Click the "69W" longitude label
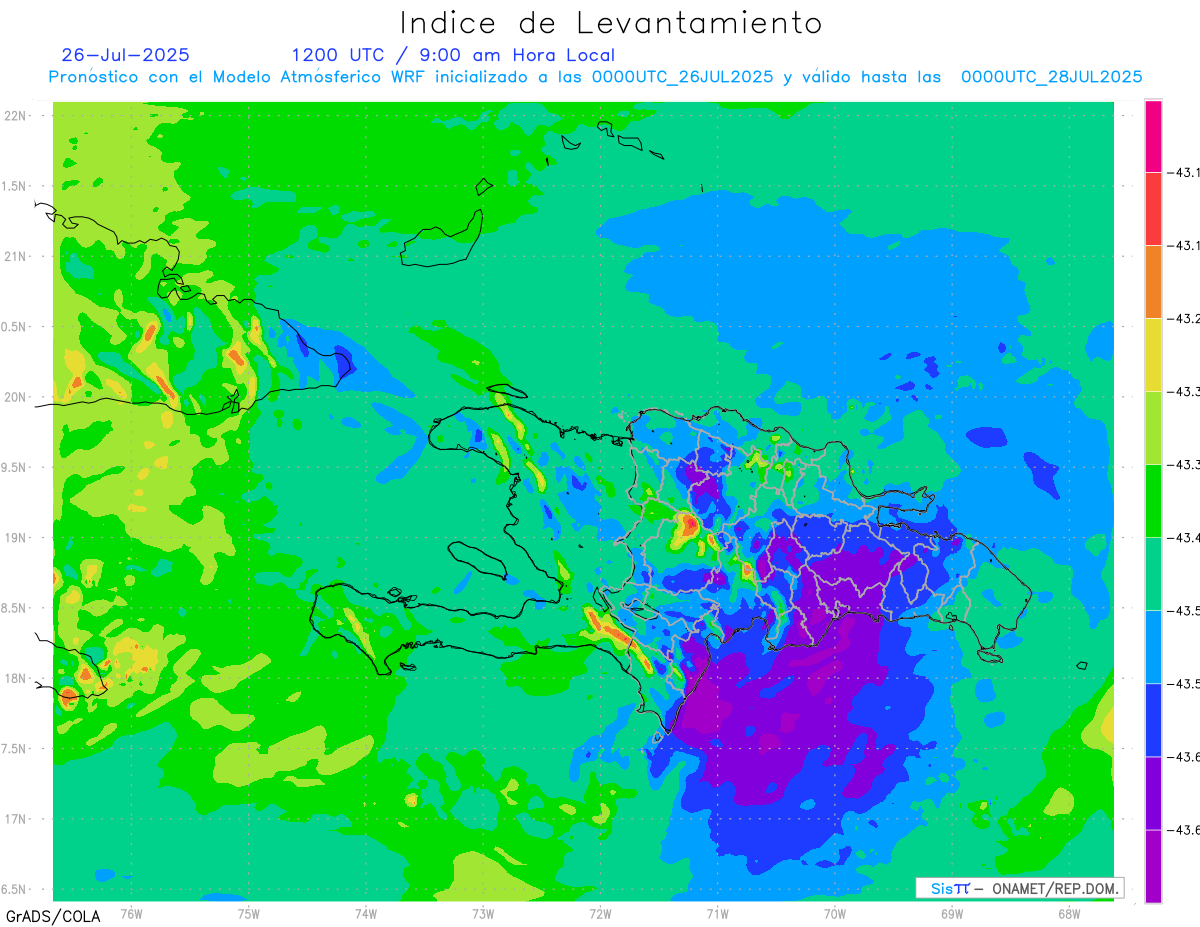 (951, 914)
